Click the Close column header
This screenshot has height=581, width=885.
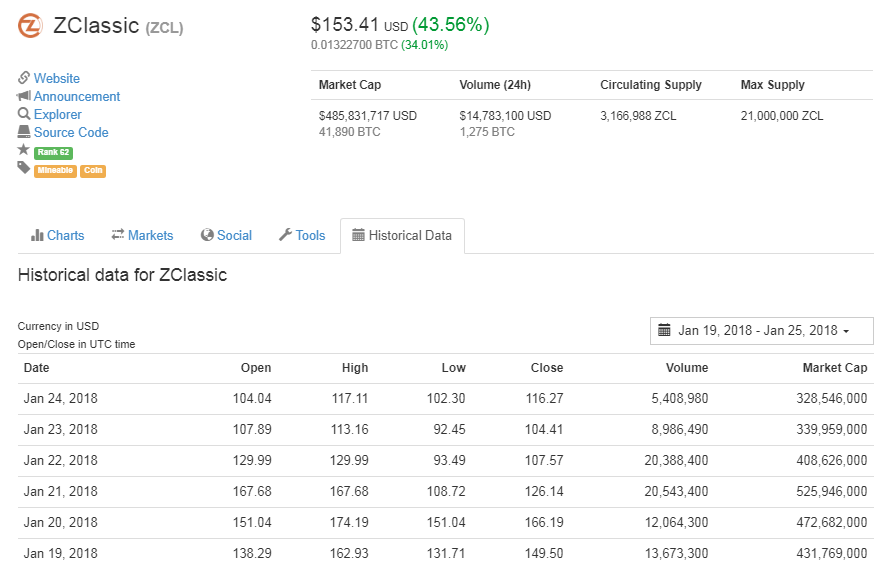tap(547, 368)
